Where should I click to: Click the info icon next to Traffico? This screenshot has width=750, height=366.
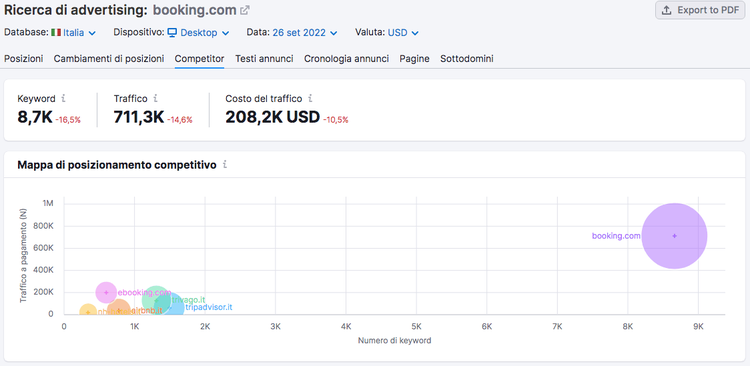click(x=155, y=99)
